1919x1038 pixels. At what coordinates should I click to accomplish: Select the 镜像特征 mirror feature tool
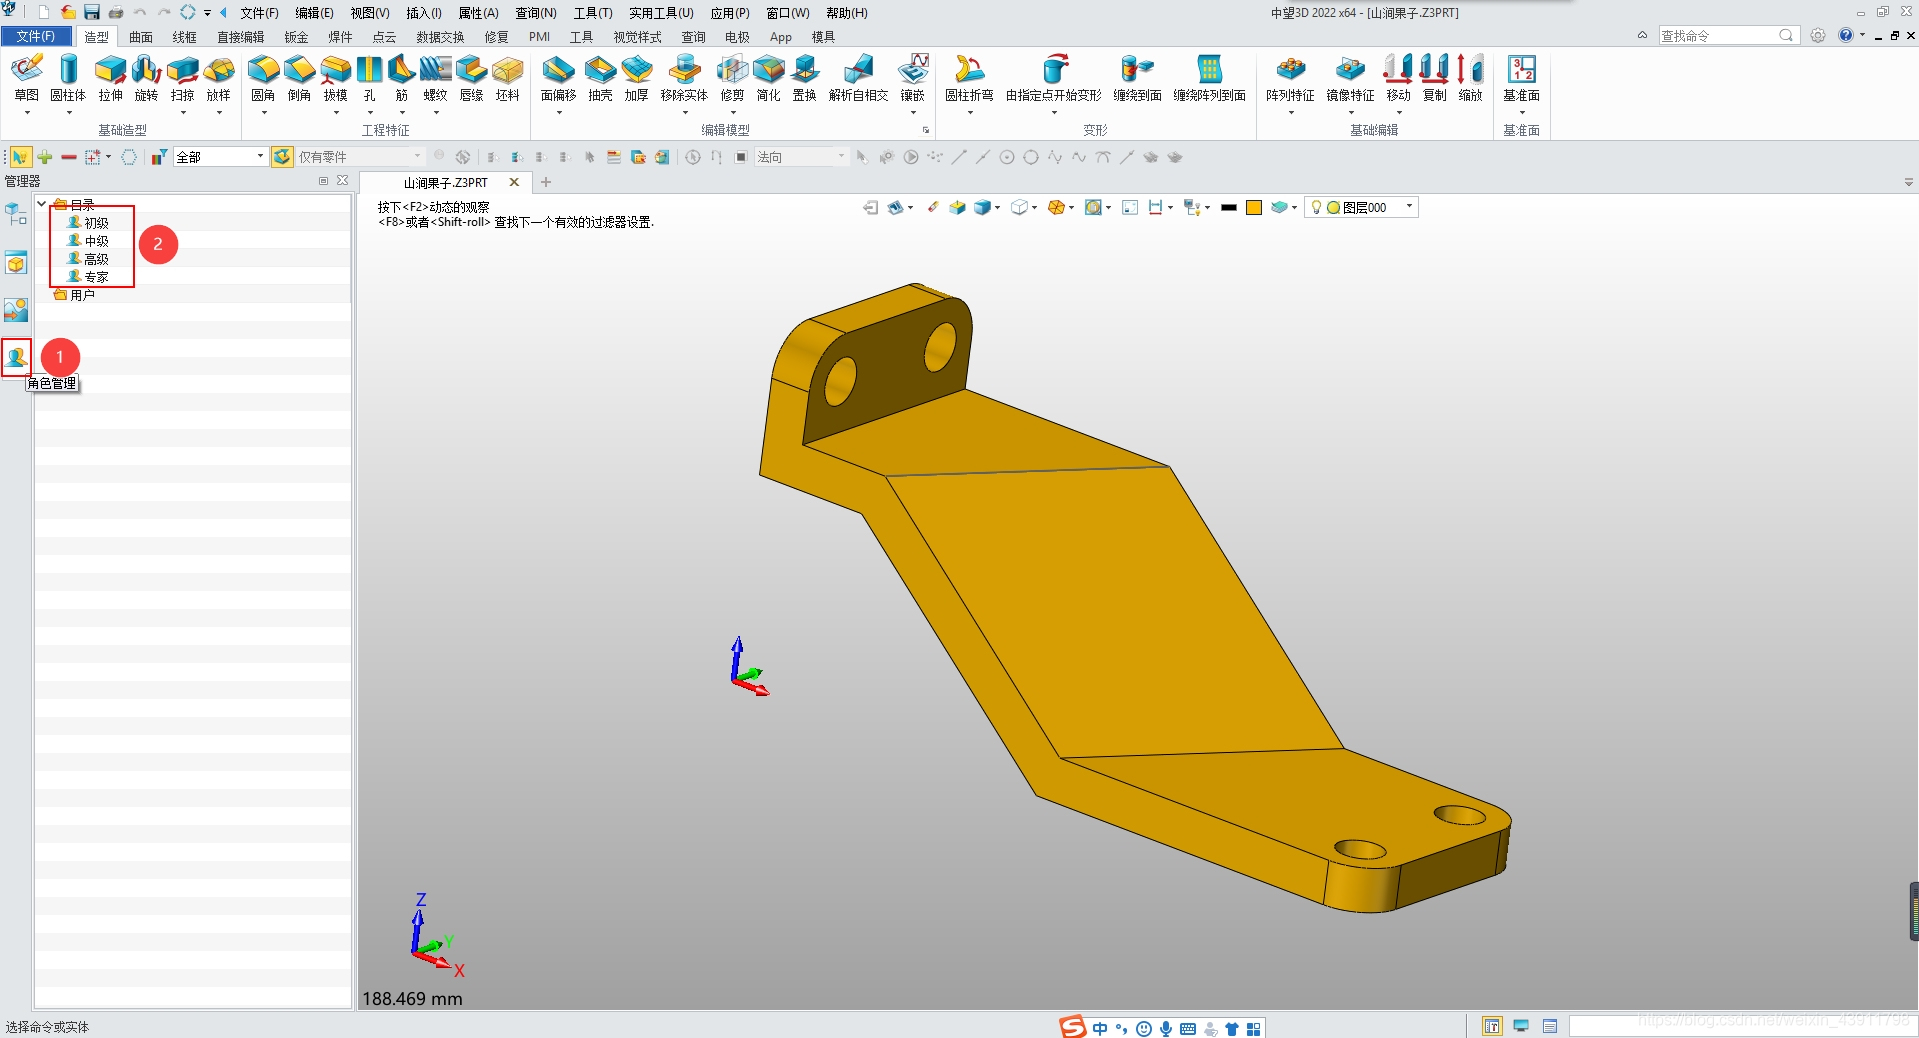(x=1350, y=78)
